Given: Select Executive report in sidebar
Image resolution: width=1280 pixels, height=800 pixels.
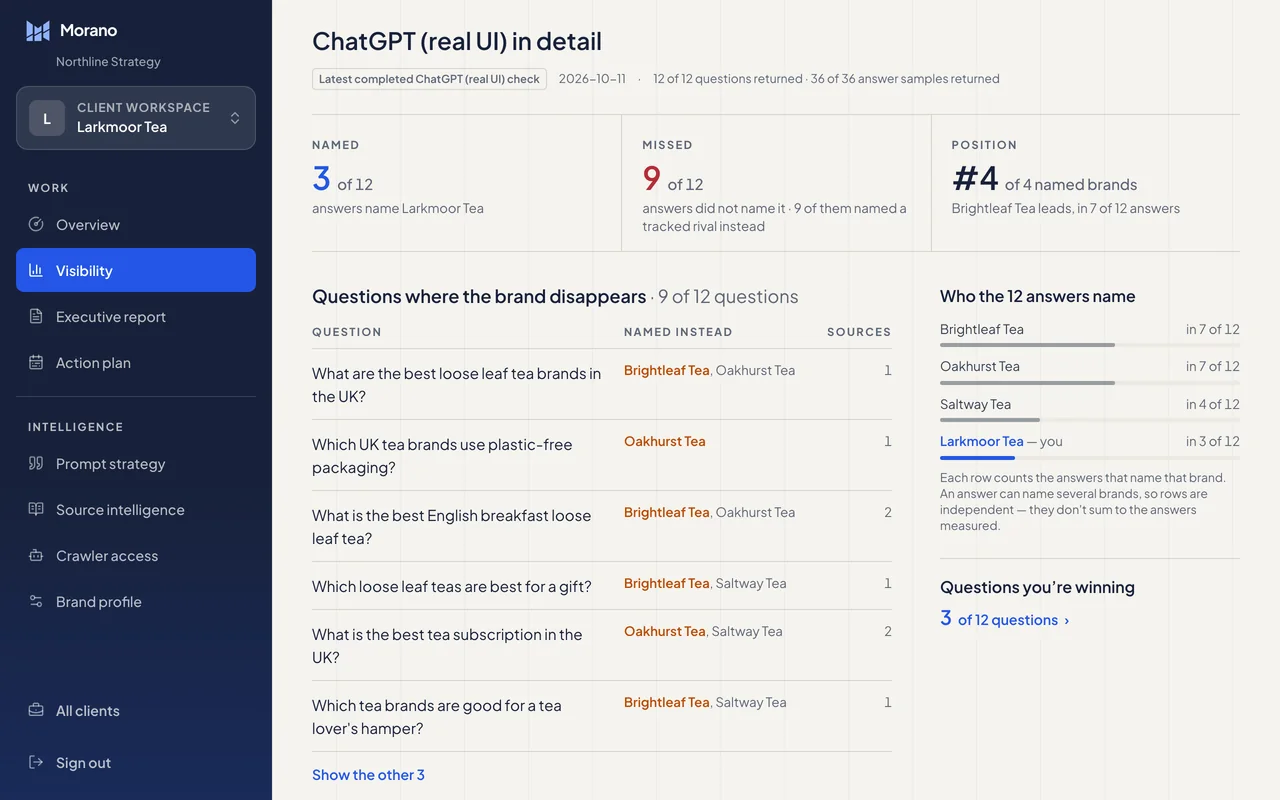Looking at the screenshot, I should pos(136,316).
